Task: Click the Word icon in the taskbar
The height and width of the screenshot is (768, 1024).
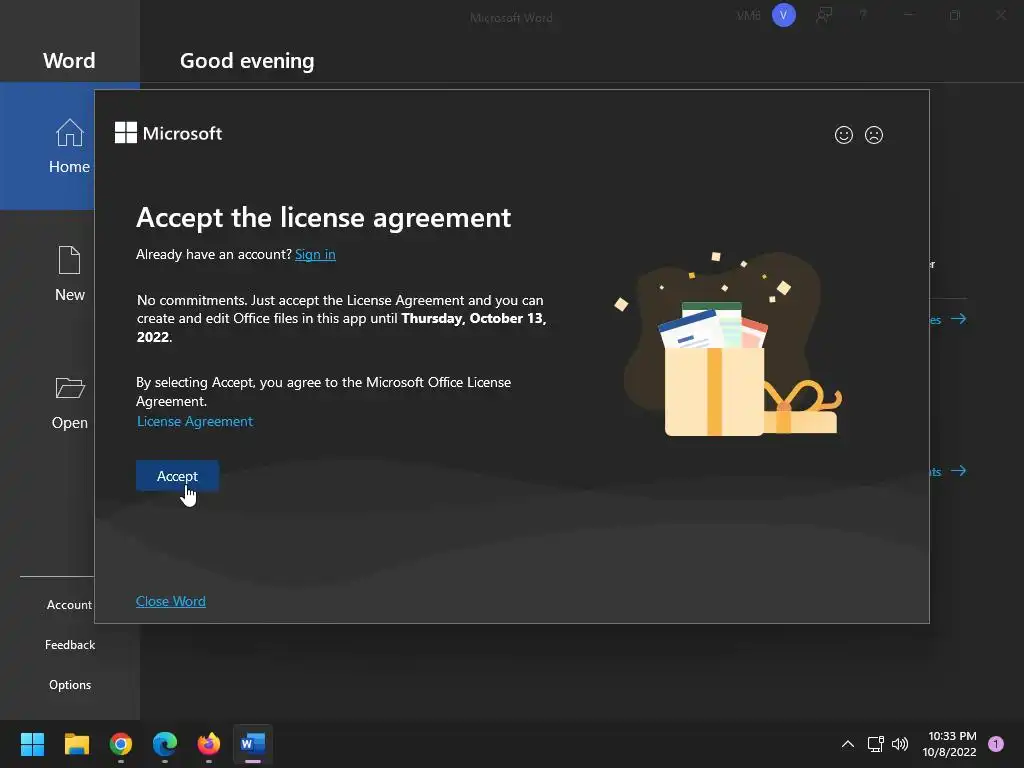Action: [x=253, y=744]
